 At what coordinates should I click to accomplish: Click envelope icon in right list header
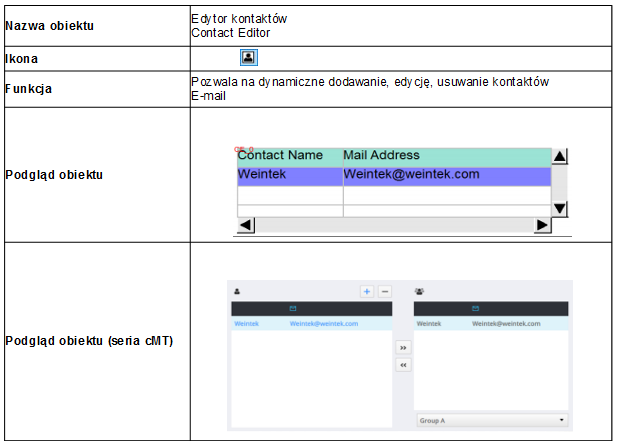[x=475, y=309]
